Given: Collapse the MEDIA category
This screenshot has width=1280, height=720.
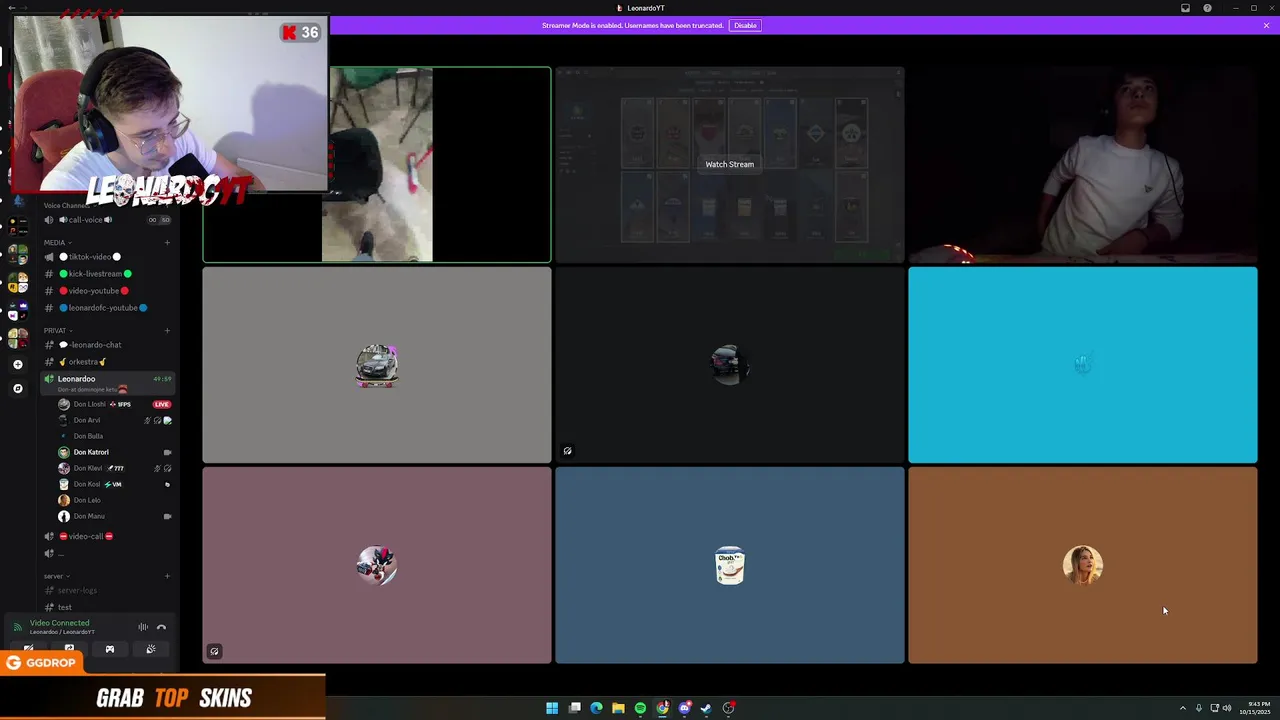Looking at the screenshot, I should (x=57, y=242).
